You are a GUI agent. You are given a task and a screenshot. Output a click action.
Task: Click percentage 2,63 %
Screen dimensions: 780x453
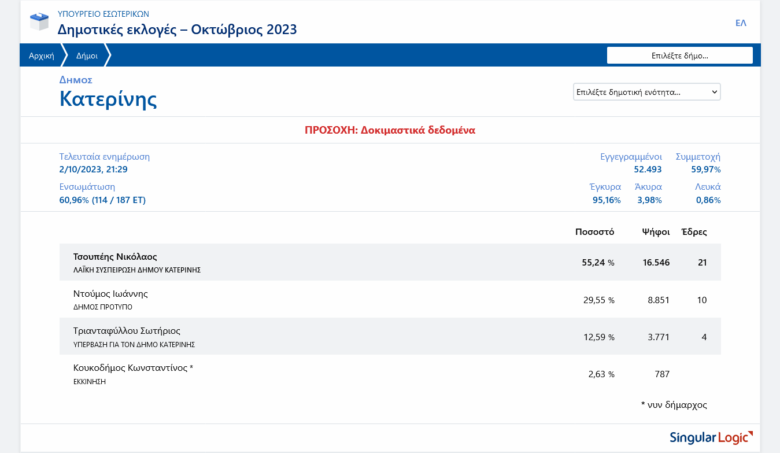pyautogui.click(x=601, y=374)
